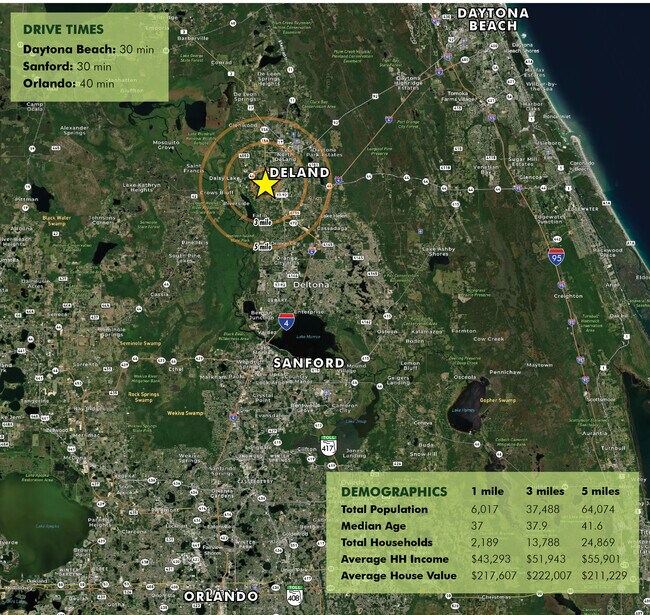Click the 408 highway shield near Orlando

point(295,594)
